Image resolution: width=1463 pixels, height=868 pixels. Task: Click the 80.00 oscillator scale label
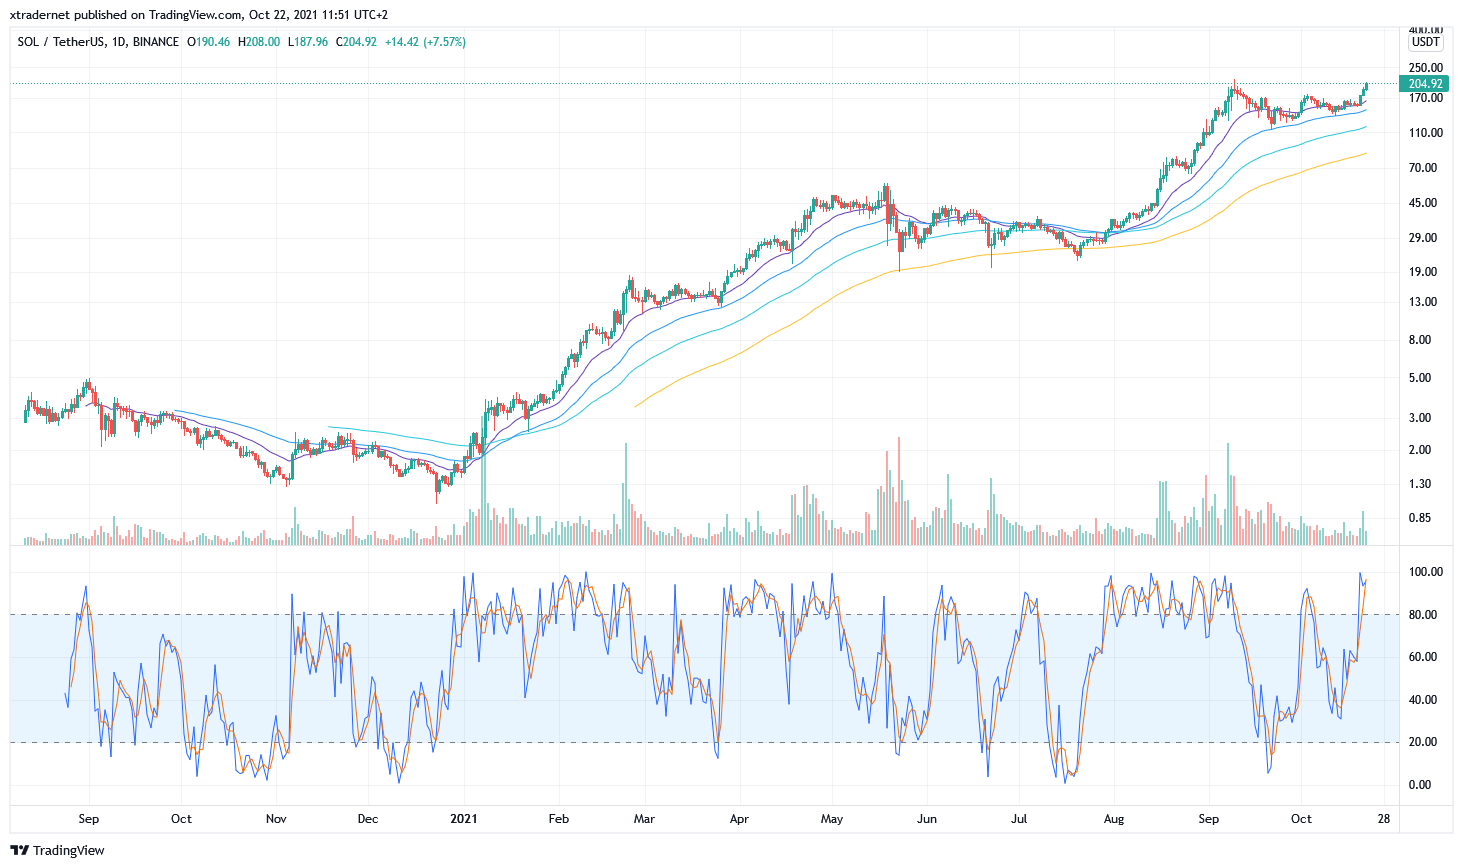coord(1422,615)
